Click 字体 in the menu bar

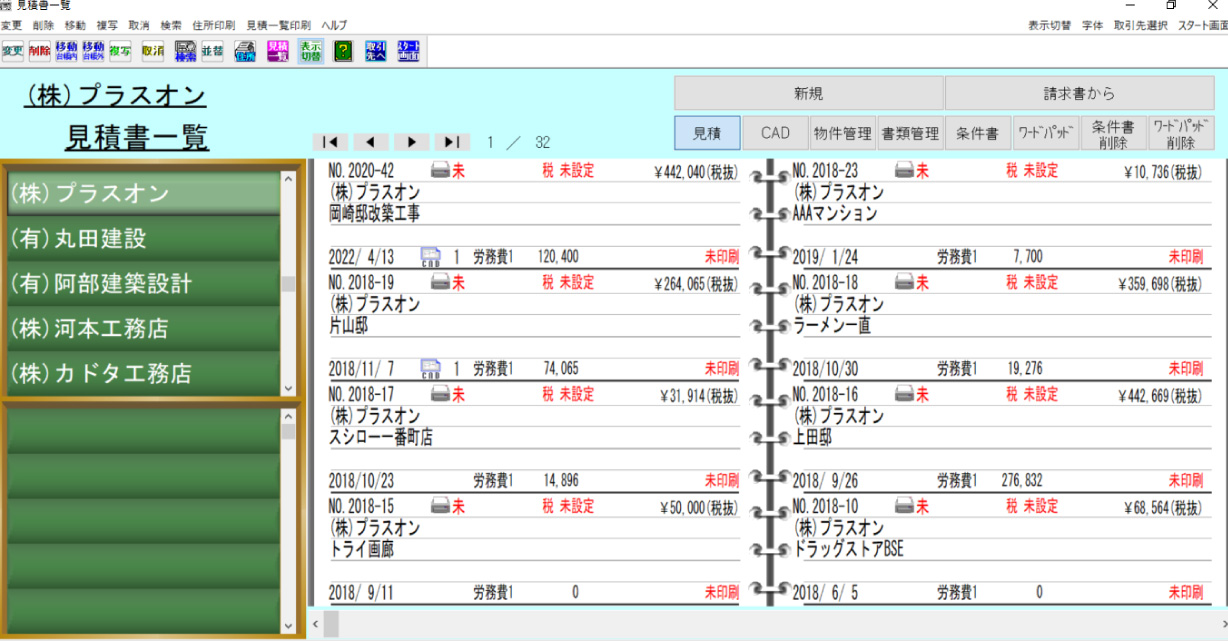click(x=1092, y=25)
